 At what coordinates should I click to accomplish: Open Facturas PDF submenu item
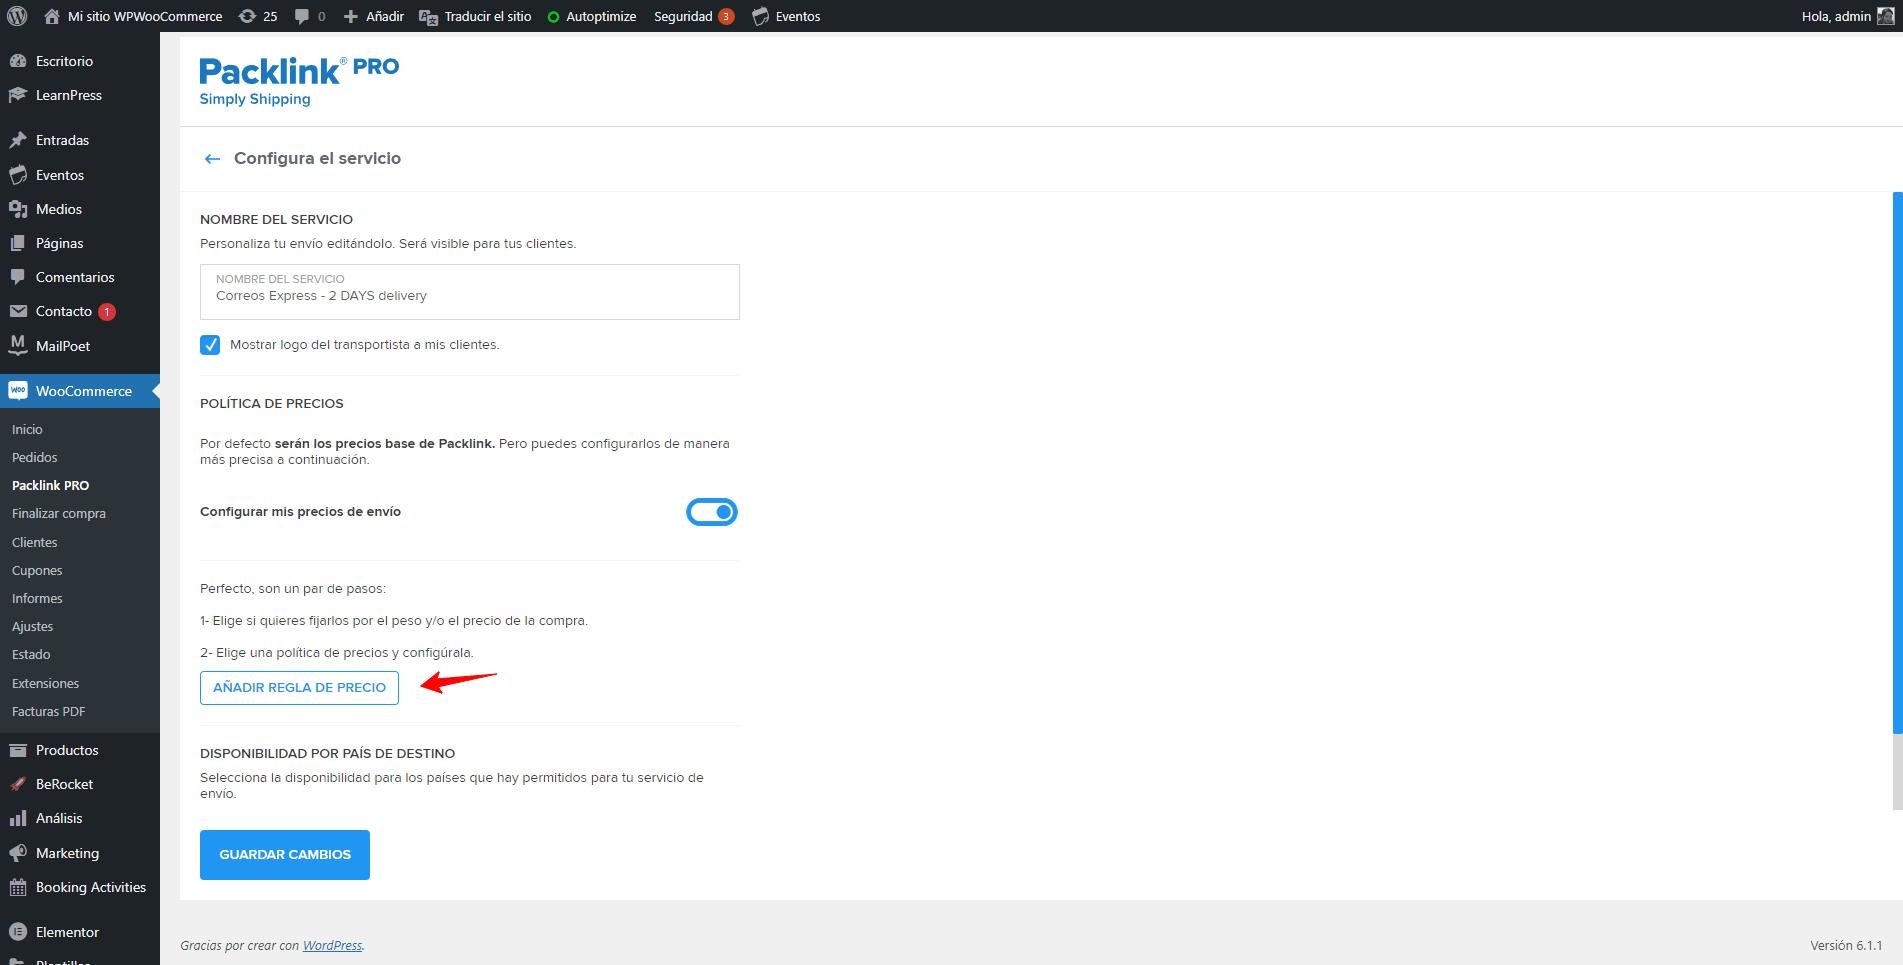(49, 711)
